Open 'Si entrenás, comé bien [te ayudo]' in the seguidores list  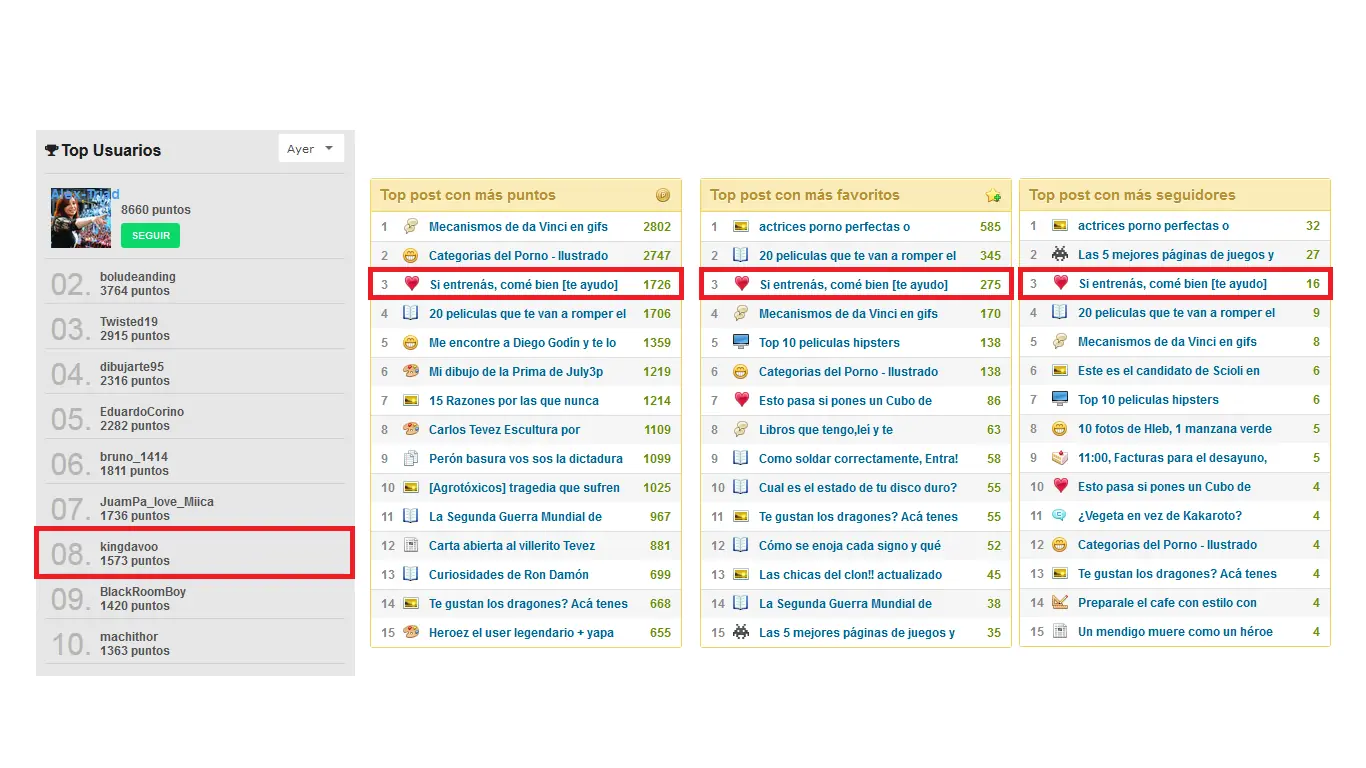1173,284
